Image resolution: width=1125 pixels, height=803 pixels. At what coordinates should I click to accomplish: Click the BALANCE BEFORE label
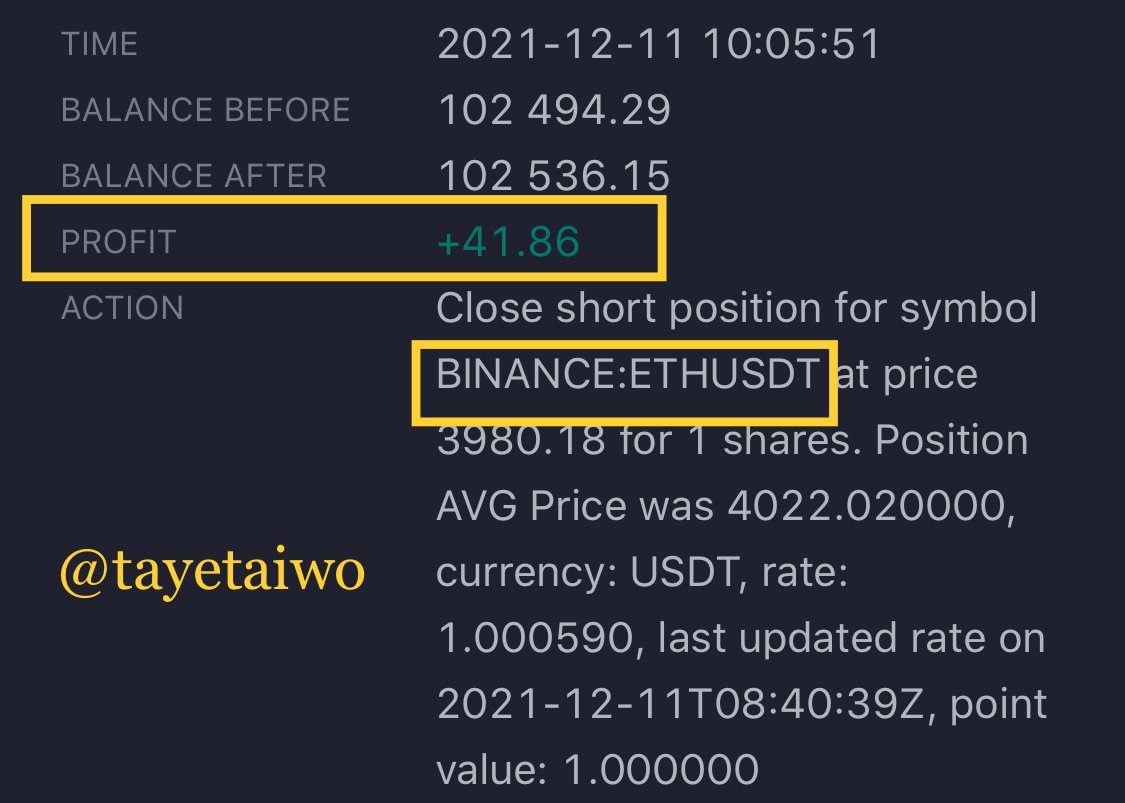206,110
